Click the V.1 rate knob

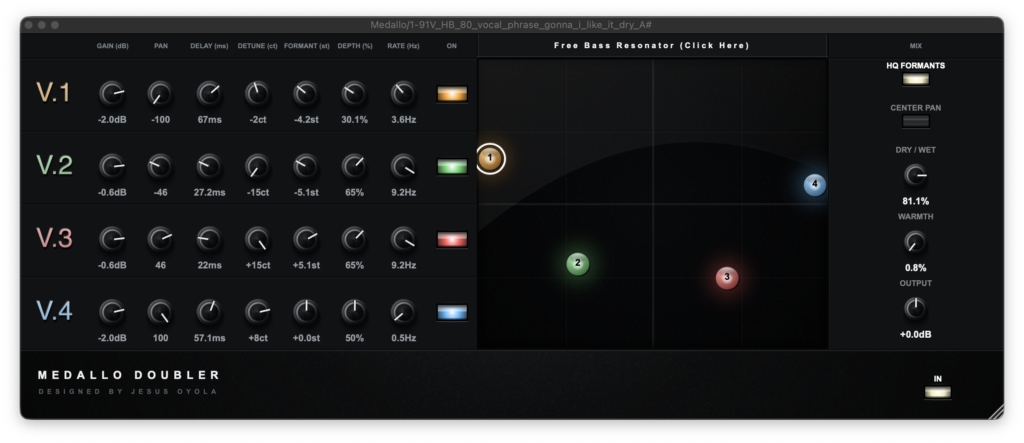[x=403, y=94]
